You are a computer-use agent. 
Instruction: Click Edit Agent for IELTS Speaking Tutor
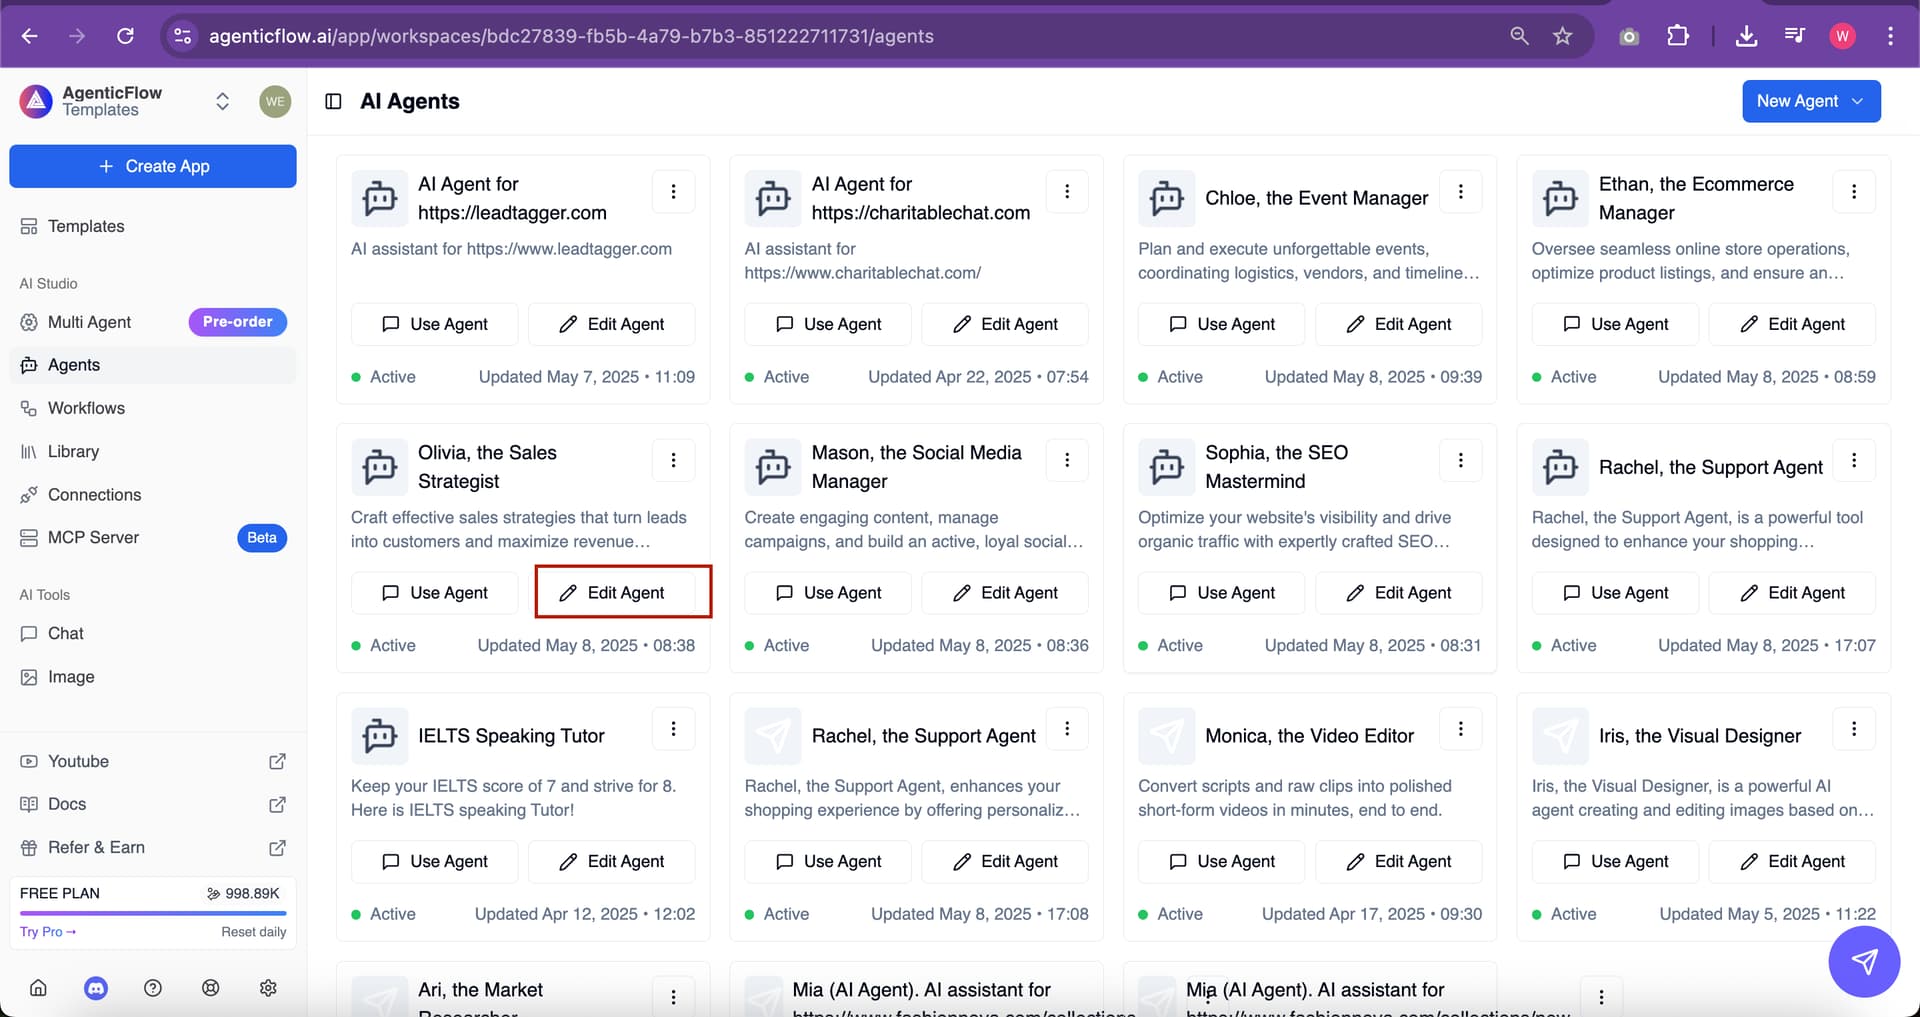[612, 861]
